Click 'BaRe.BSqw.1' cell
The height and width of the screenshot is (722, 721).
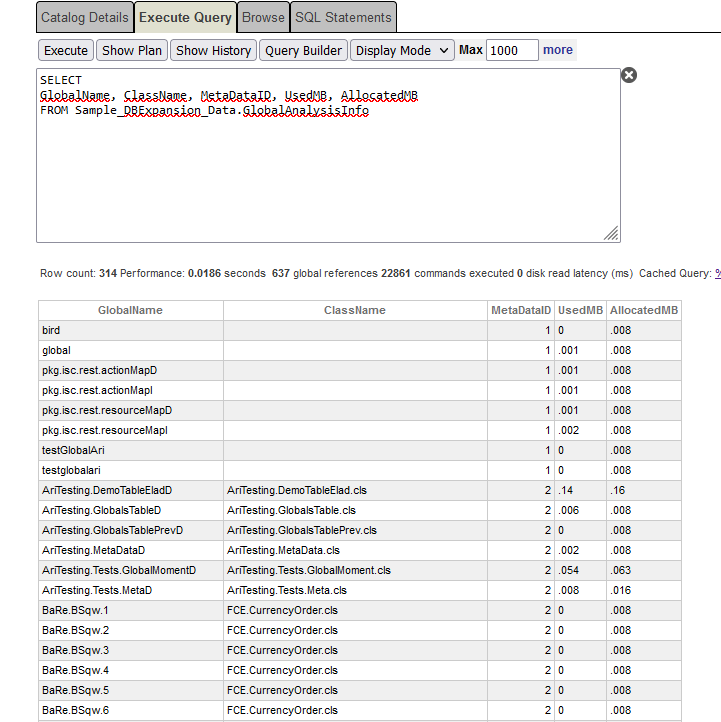[130, 611]
